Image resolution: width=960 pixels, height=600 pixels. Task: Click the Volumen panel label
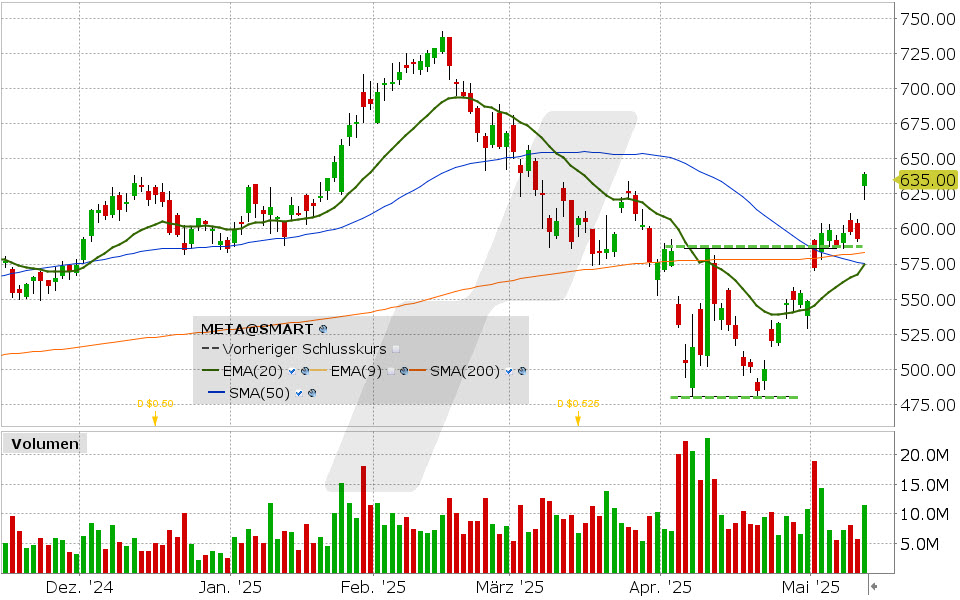coord(45,444)
